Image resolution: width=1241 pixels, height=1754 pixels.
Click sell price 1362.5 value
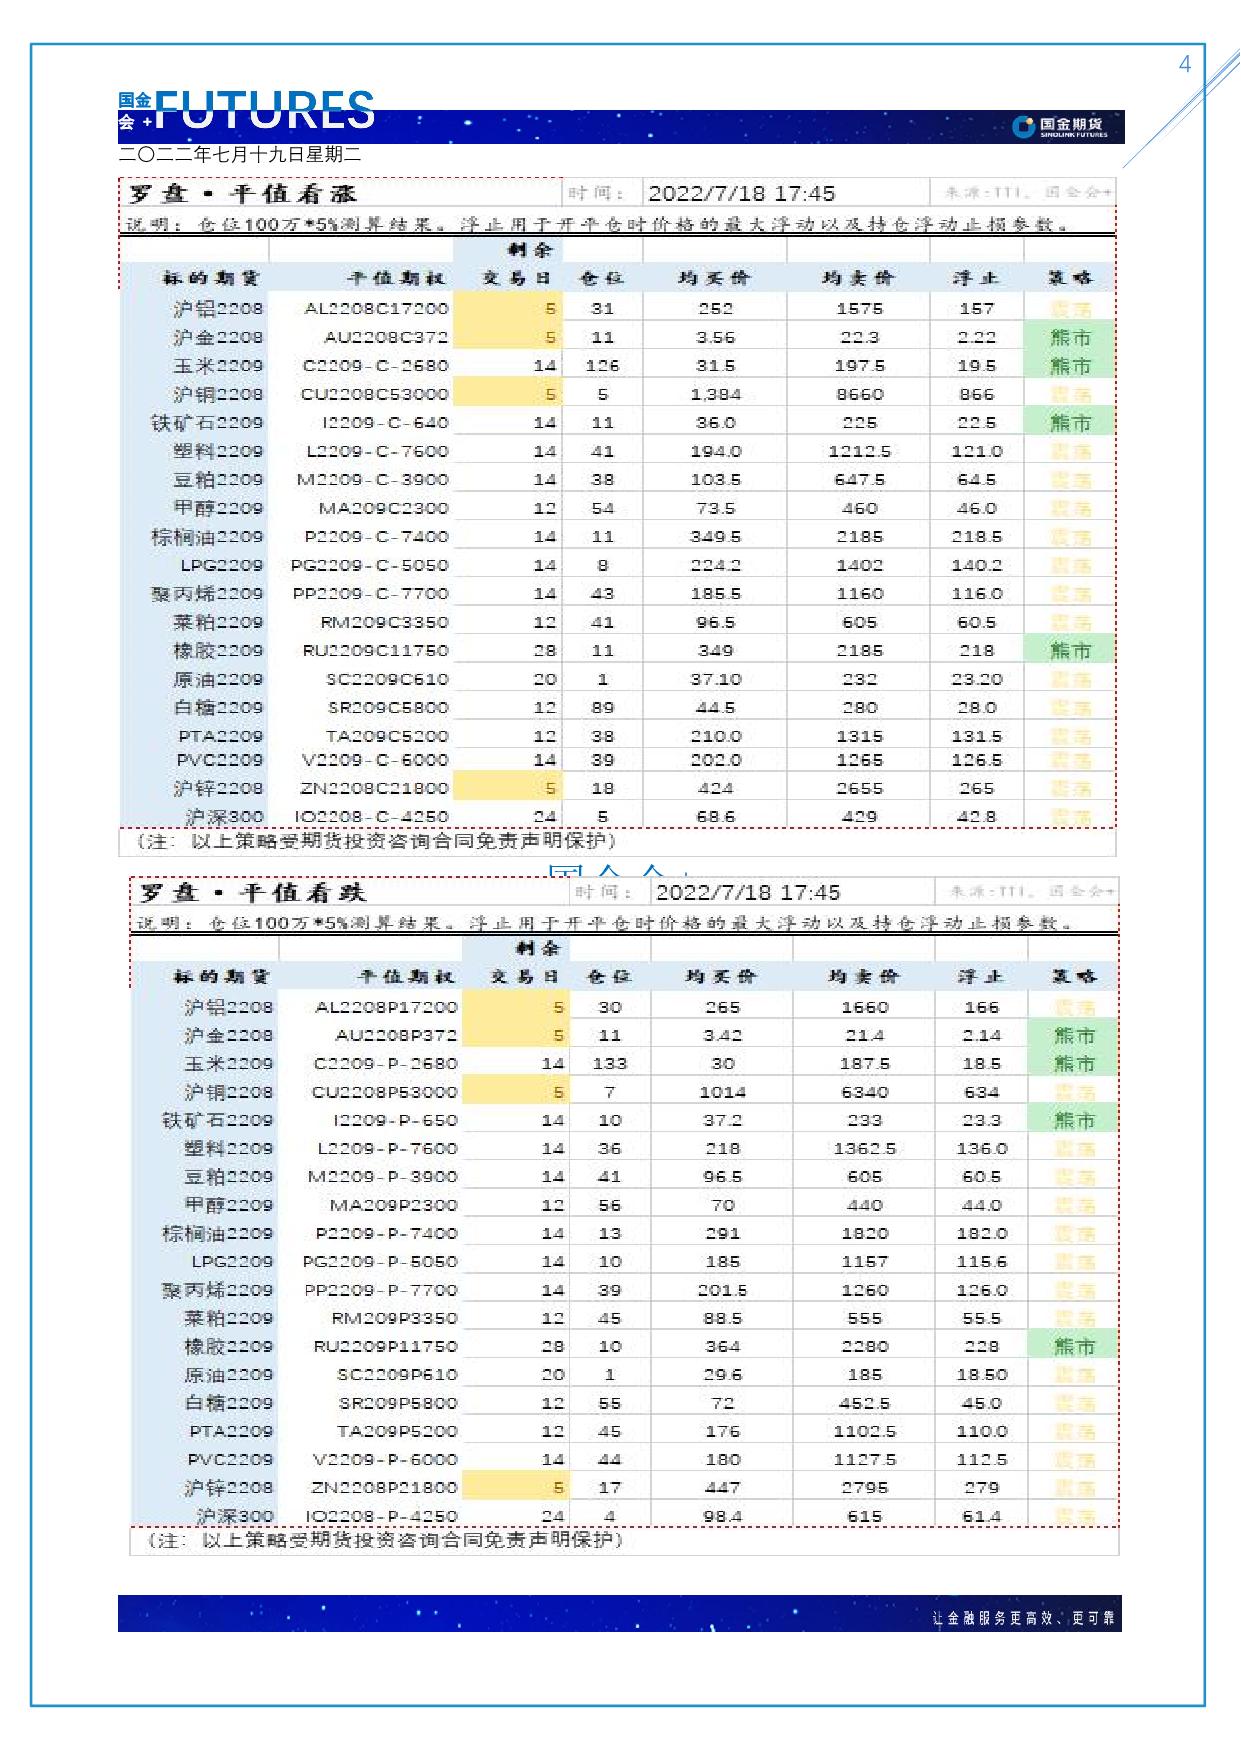(865, 1148)
